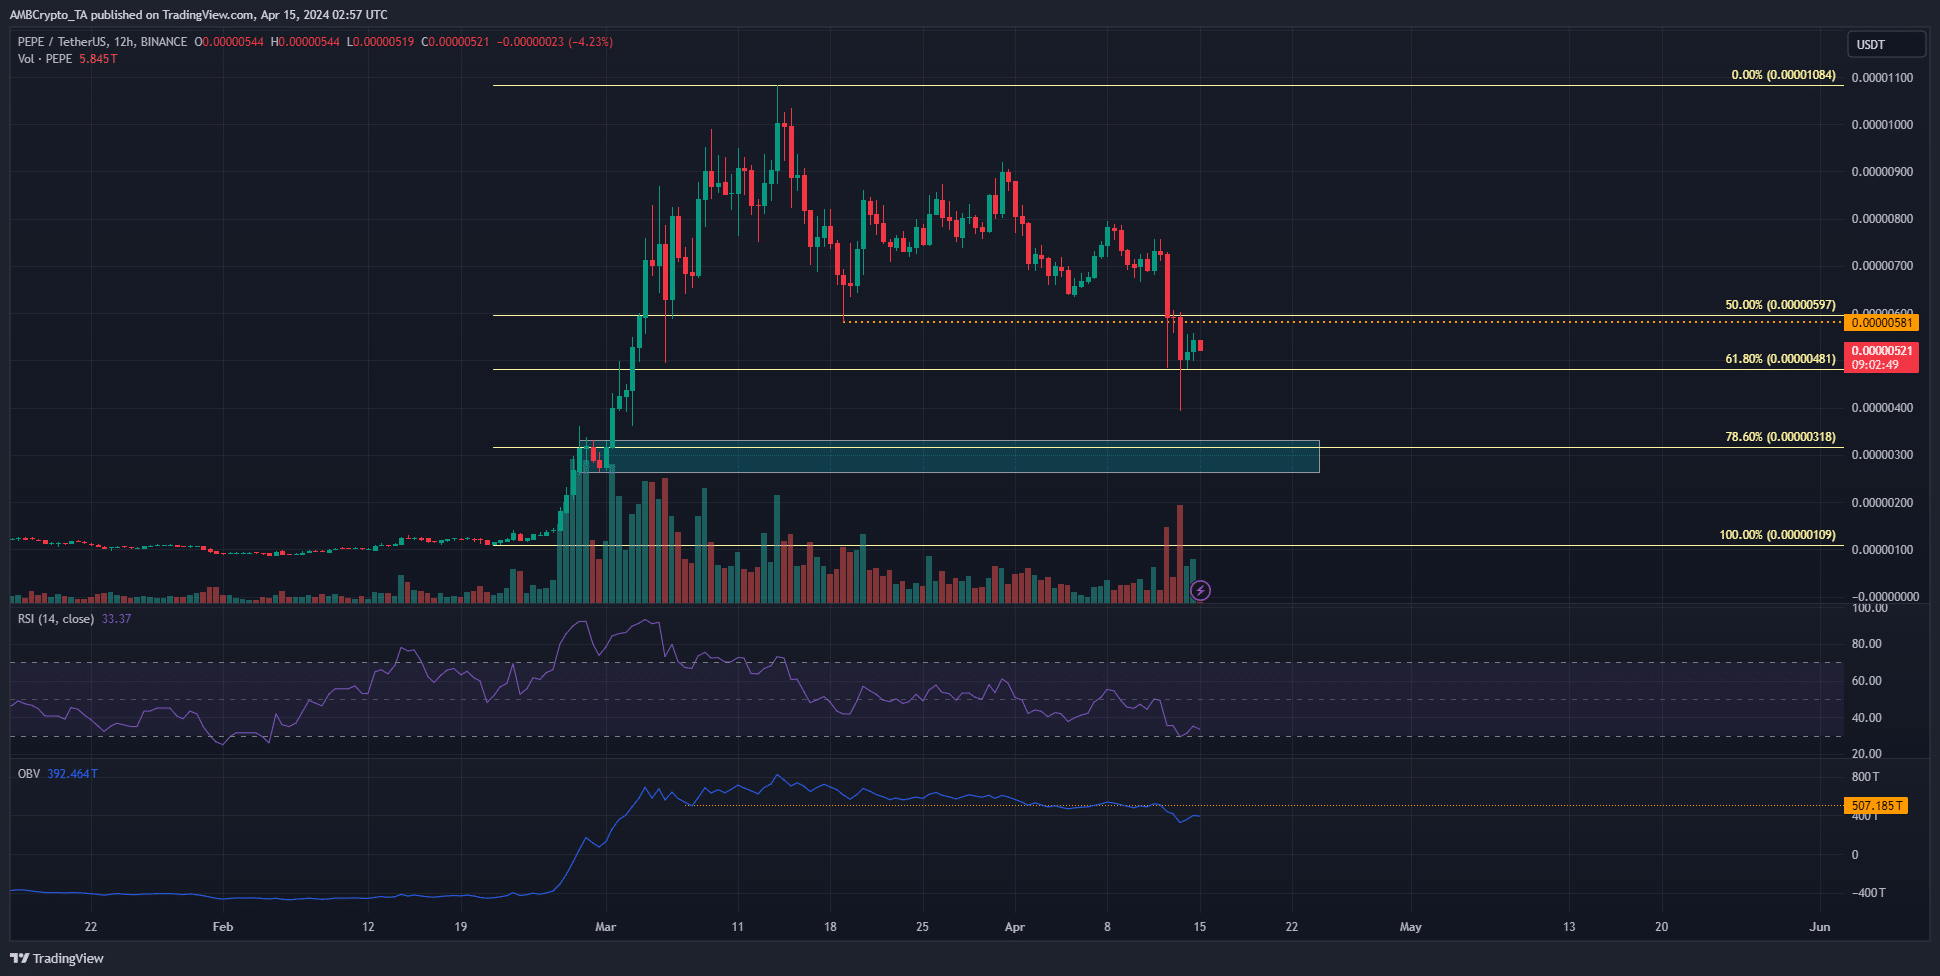
Task: Click the price change −4.23% text
Action: [x=590, y=42]
